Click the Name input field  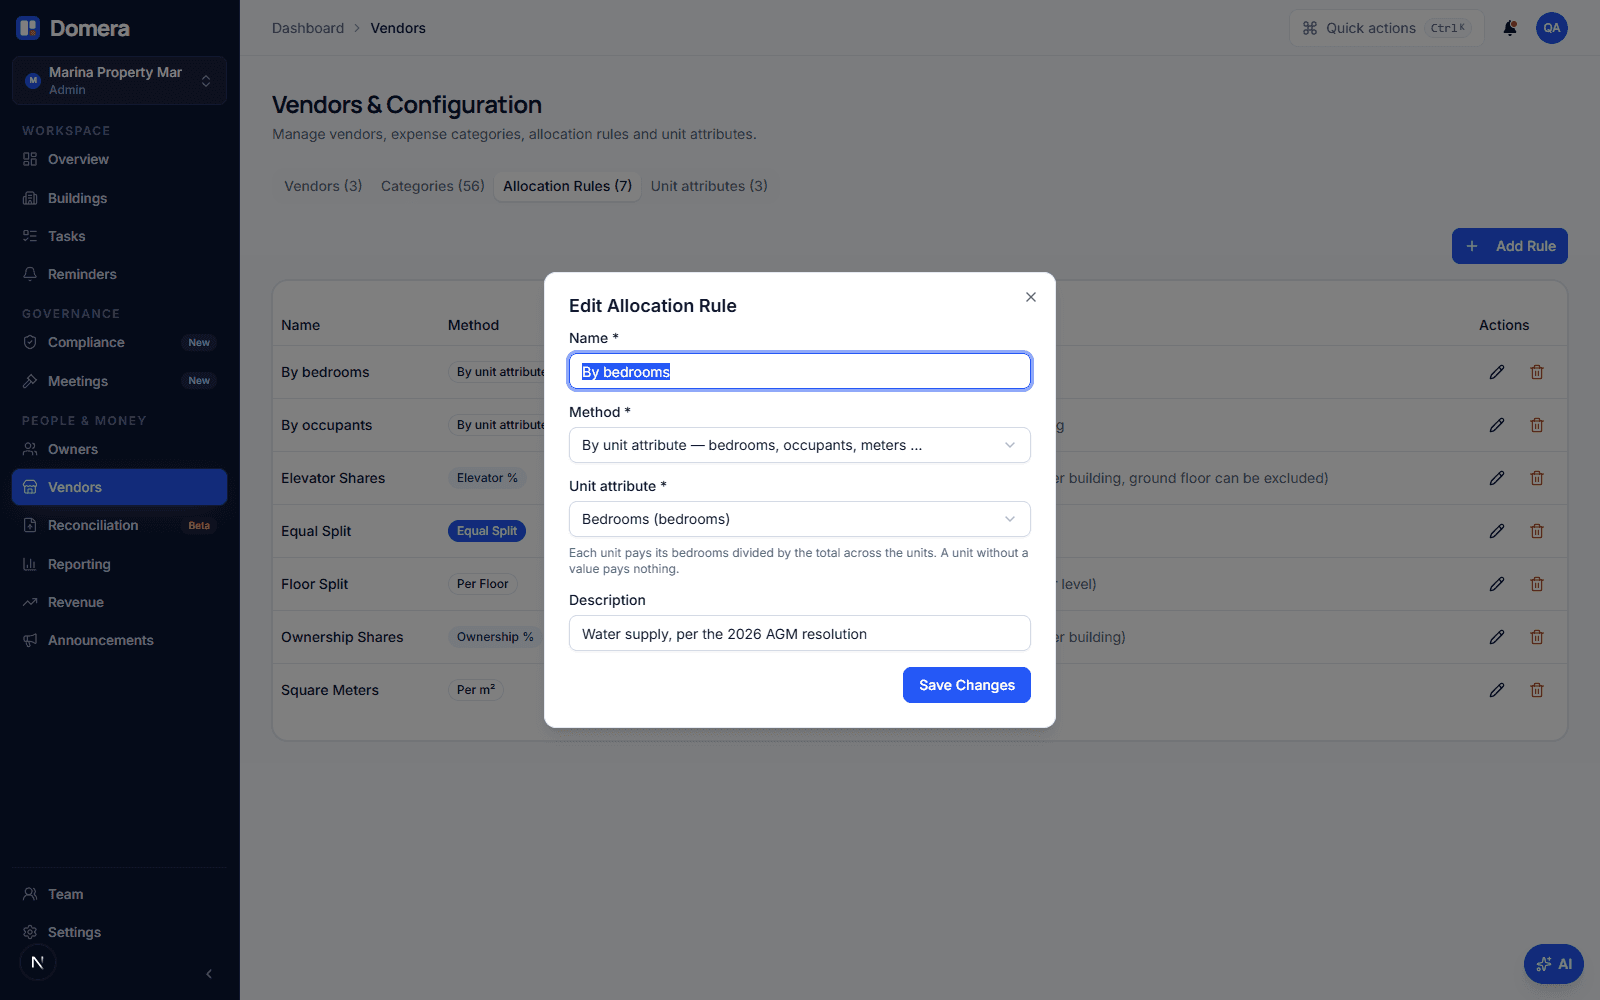[x=800, y=371]
